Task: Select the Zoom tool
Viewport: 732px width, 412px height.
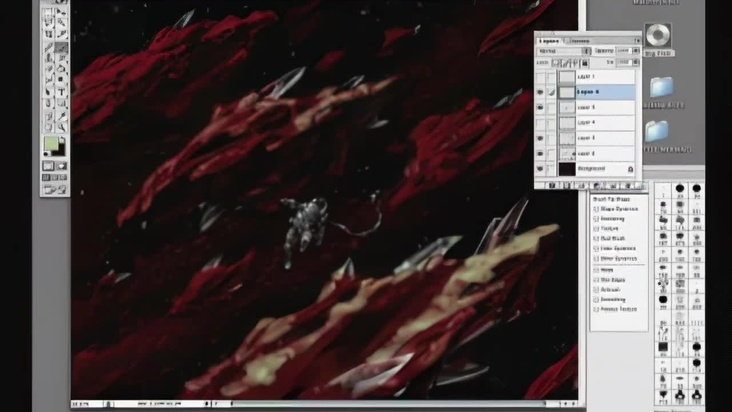Action: point(61,126)
